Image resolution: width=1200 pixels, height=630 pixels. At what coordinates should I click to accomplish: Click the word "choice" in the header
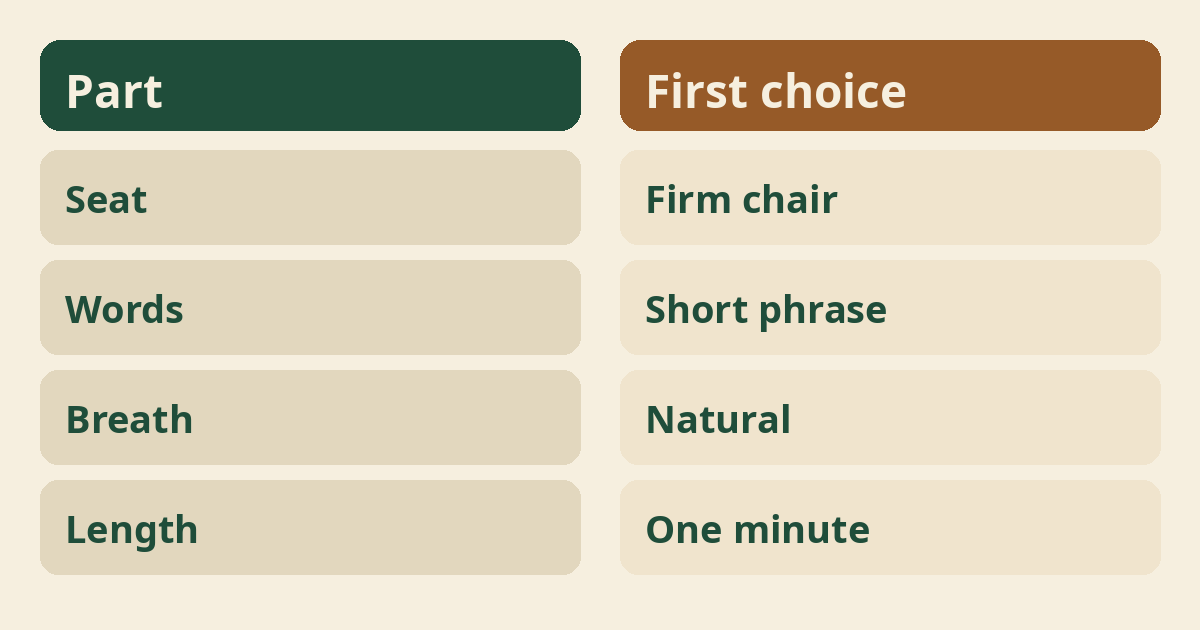[x=833, y=91]
